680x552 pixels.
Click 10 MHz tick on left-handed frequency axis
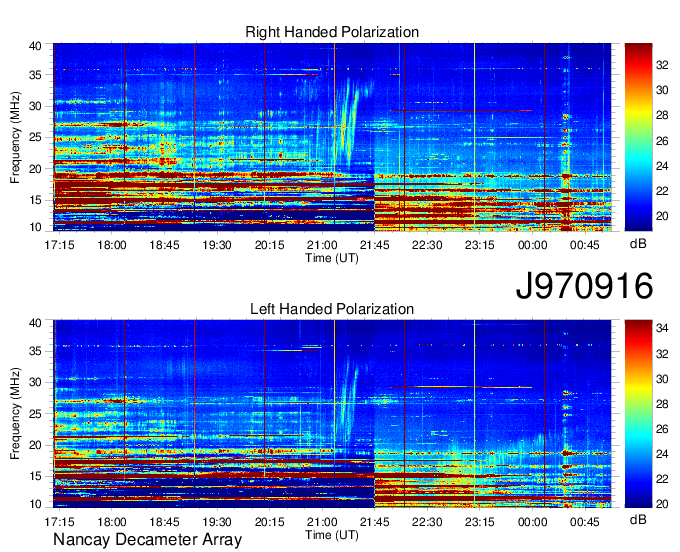[x=35, y=504]
